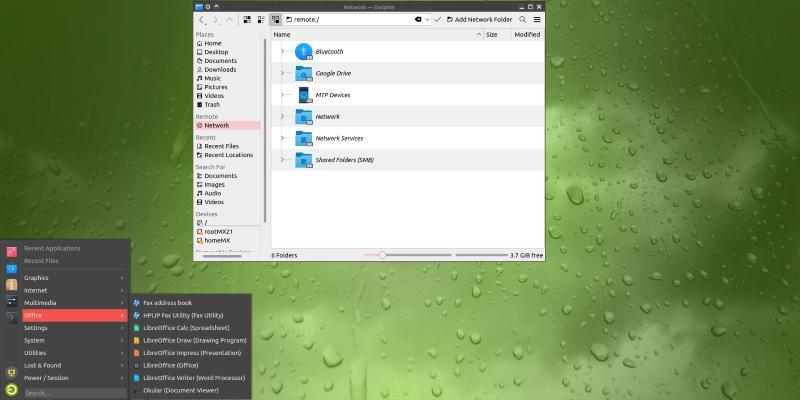Open the Bluetooth folder icon

[x=304, y=52]
